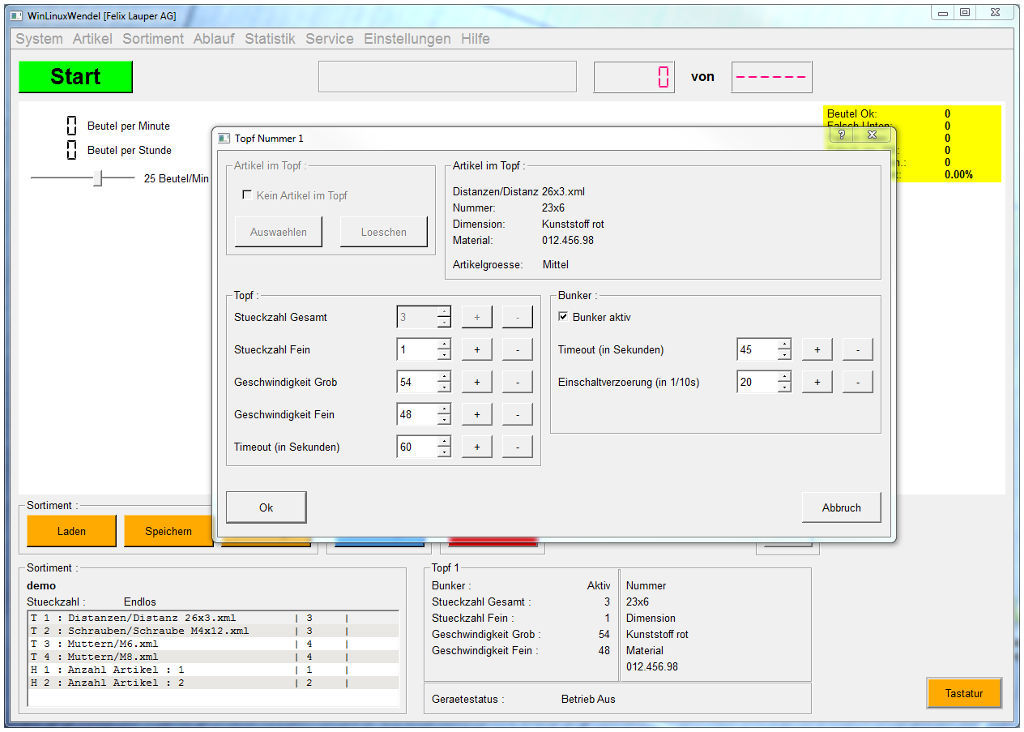Image resolution: width=1024 pixels, height=732 pixels.
Task: Click spinner up arrow for Stueckzahl Fein
Action: pyautogui.click(x=444, y=344)
